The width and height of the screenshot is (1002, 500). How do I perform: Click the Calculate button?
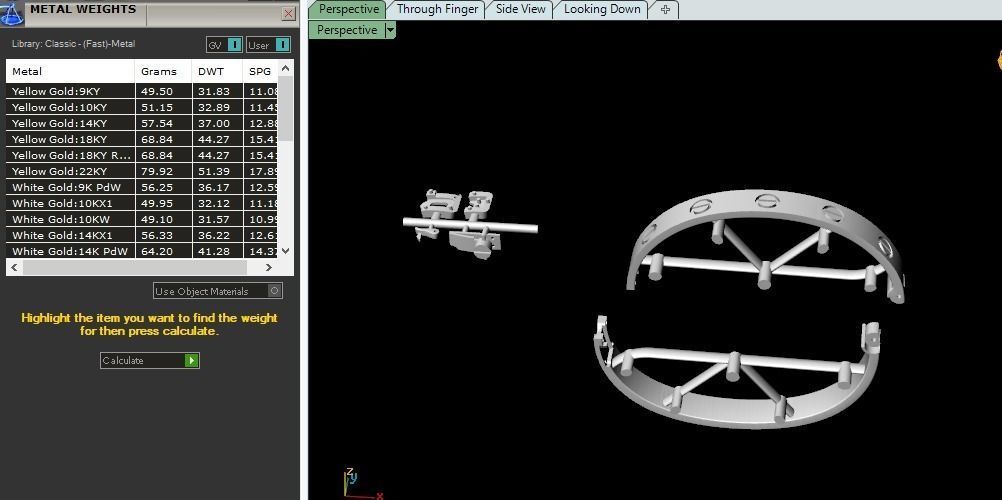click(x=150, y=361)
